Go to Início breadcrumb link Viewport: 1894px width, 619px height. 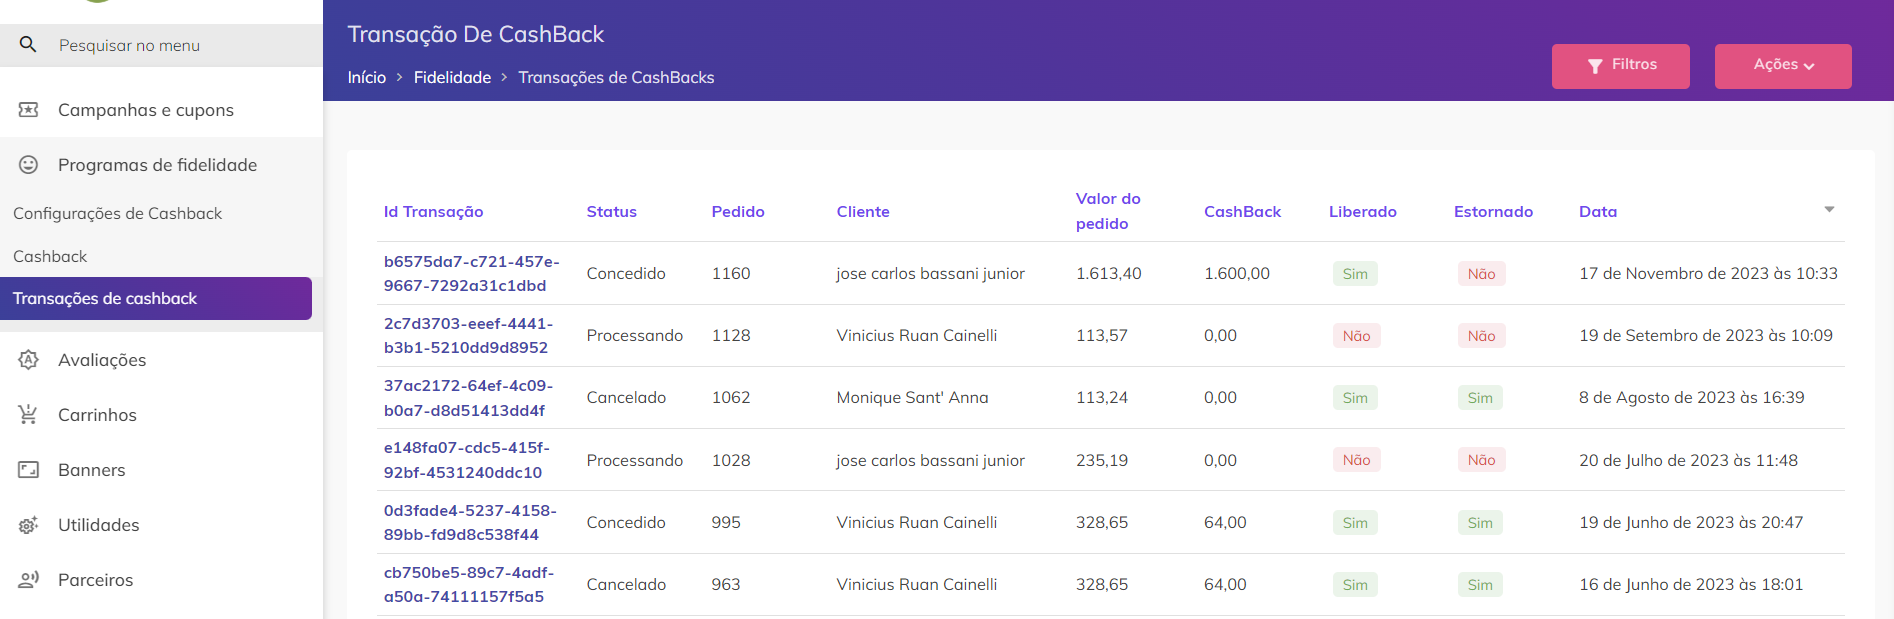366,77
